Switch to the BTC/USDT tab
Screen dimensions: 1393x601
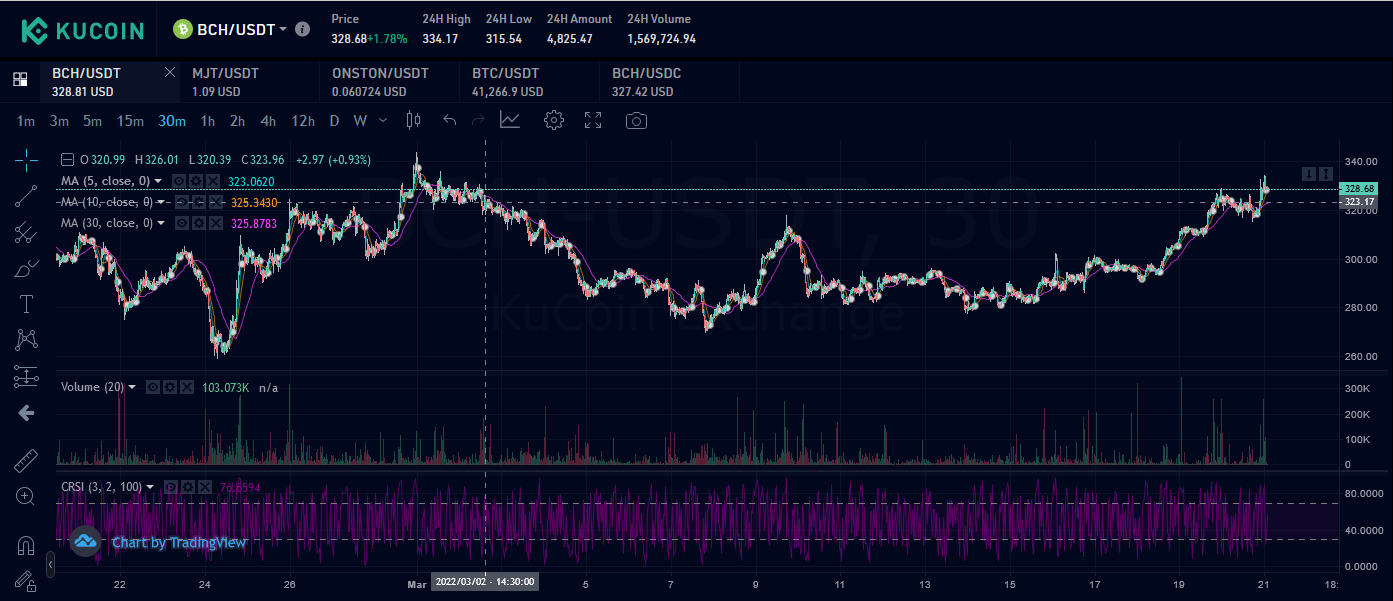pos(531,82)
